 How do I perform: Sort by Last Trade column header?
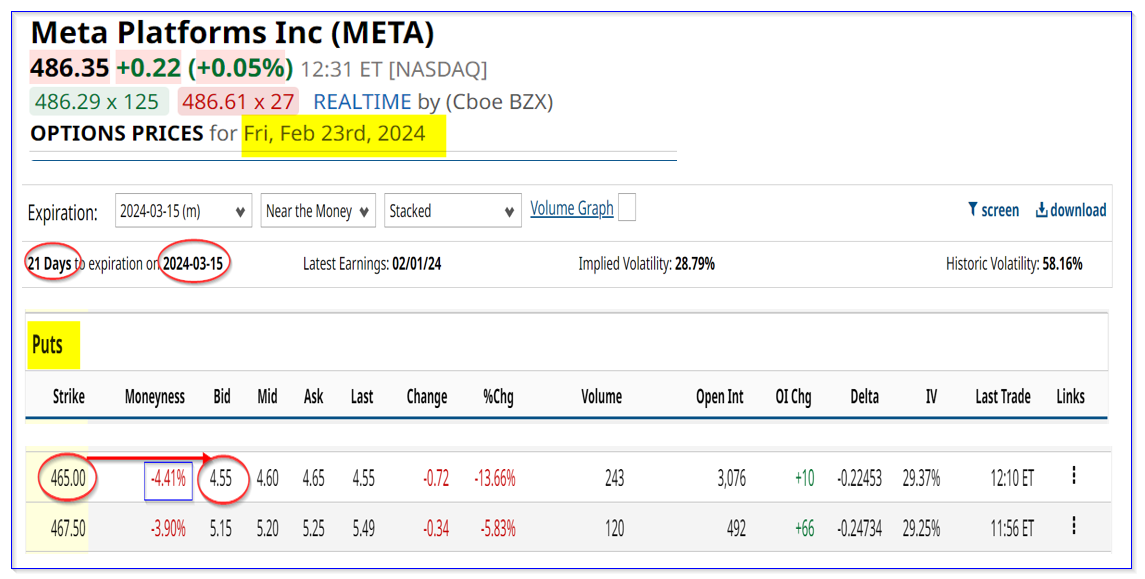(1002, 397)
